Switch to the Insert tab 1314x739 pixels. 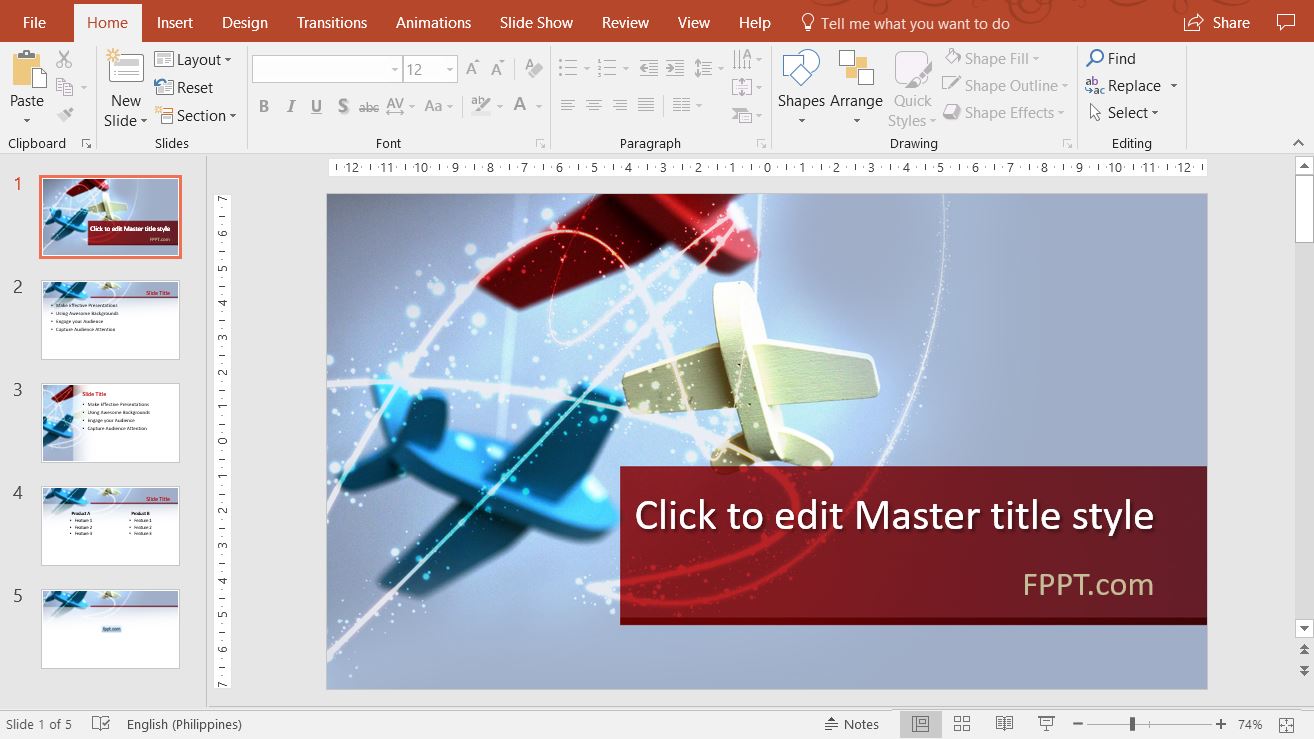pyautogui.click(x=175, y=22)
